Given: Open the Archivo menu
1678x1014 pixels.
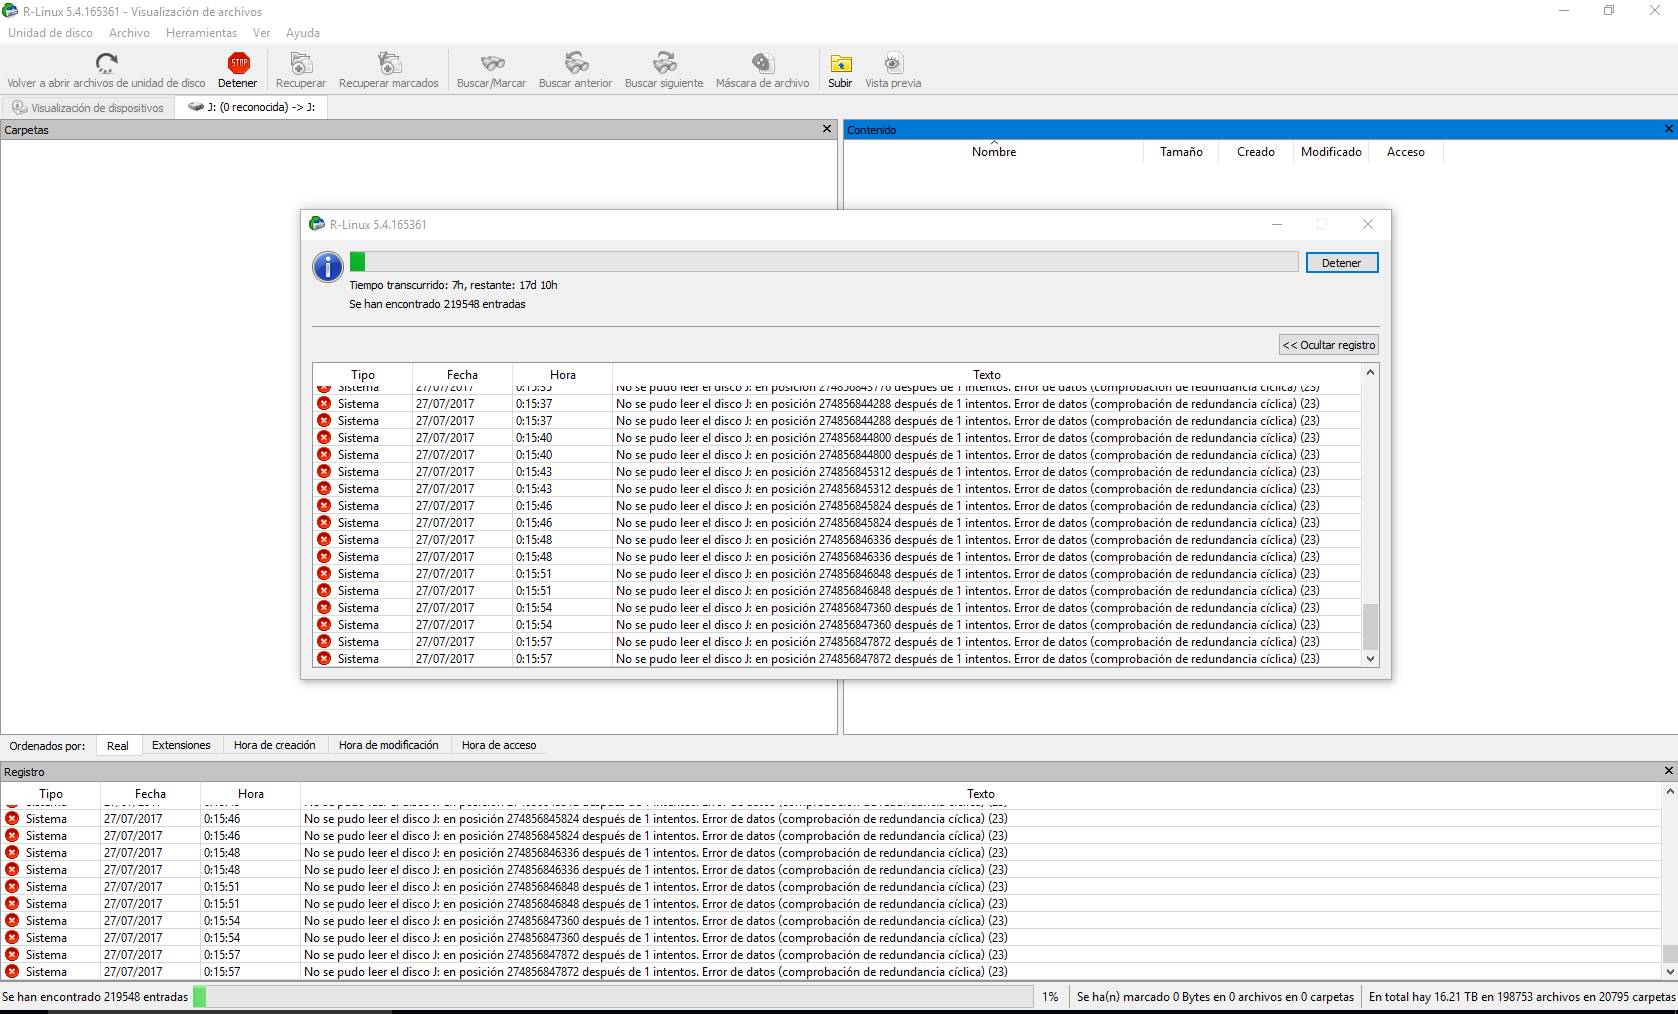Looking at the screenshot, I should point(129,33).
